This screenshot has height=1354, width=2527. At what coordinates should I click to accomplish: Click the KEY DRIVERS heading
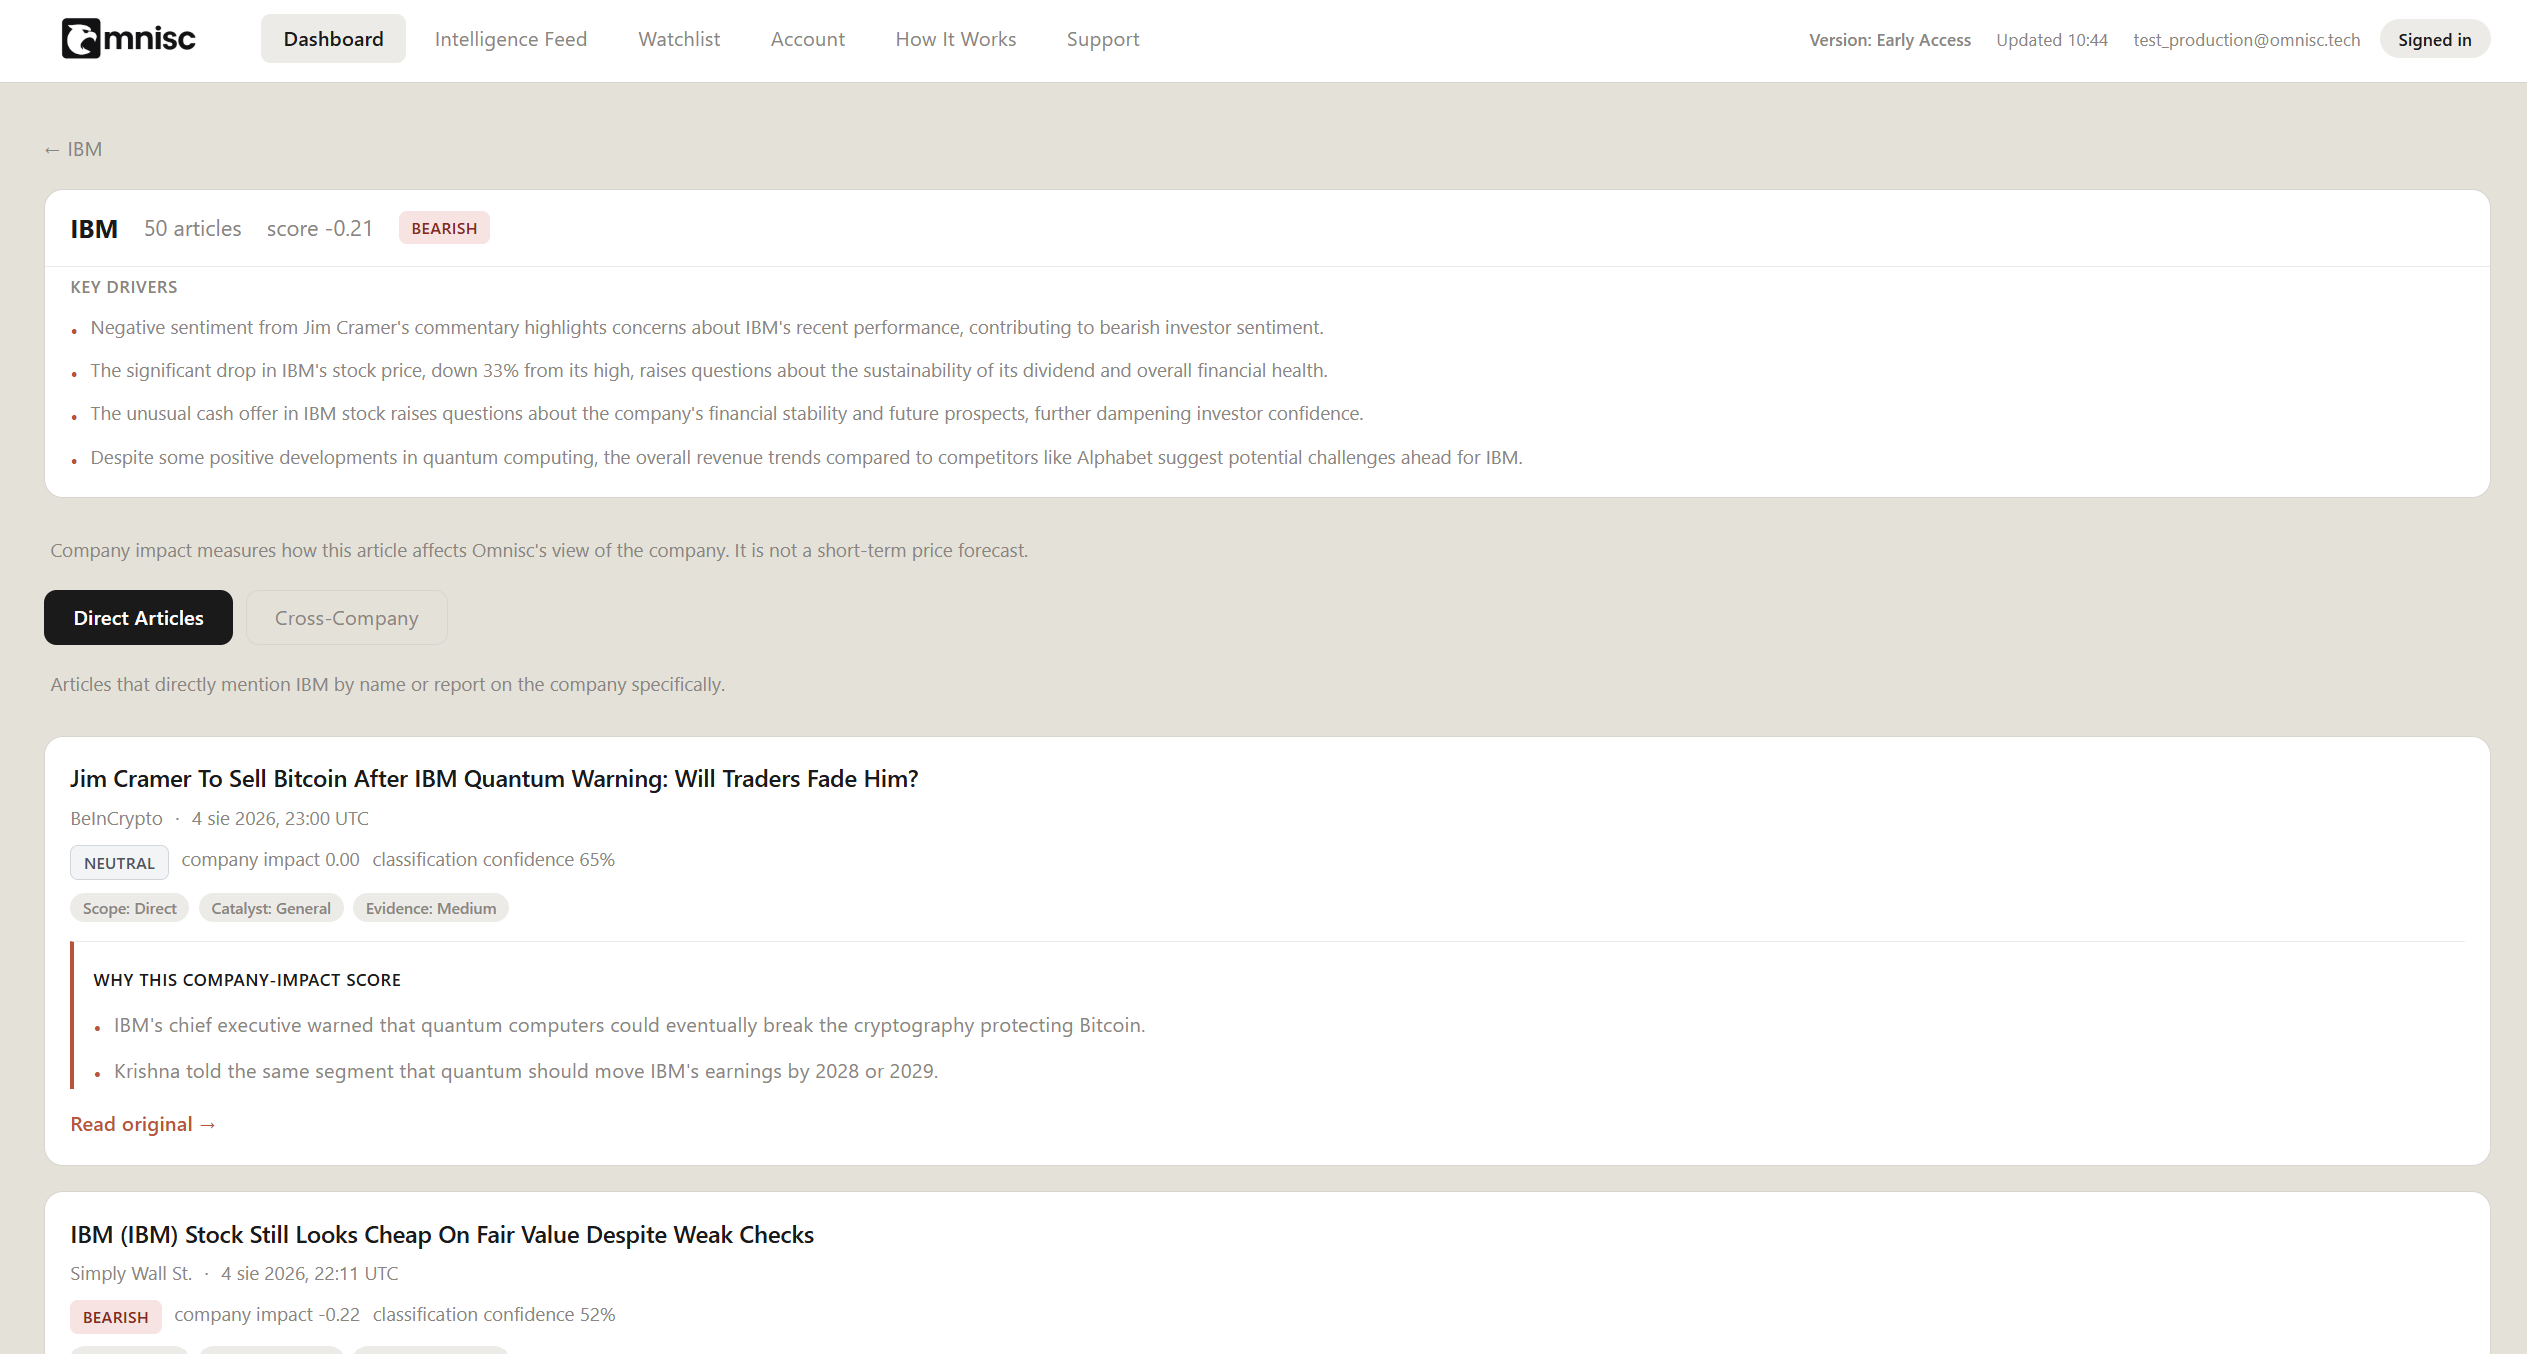[x=124, y=287]
